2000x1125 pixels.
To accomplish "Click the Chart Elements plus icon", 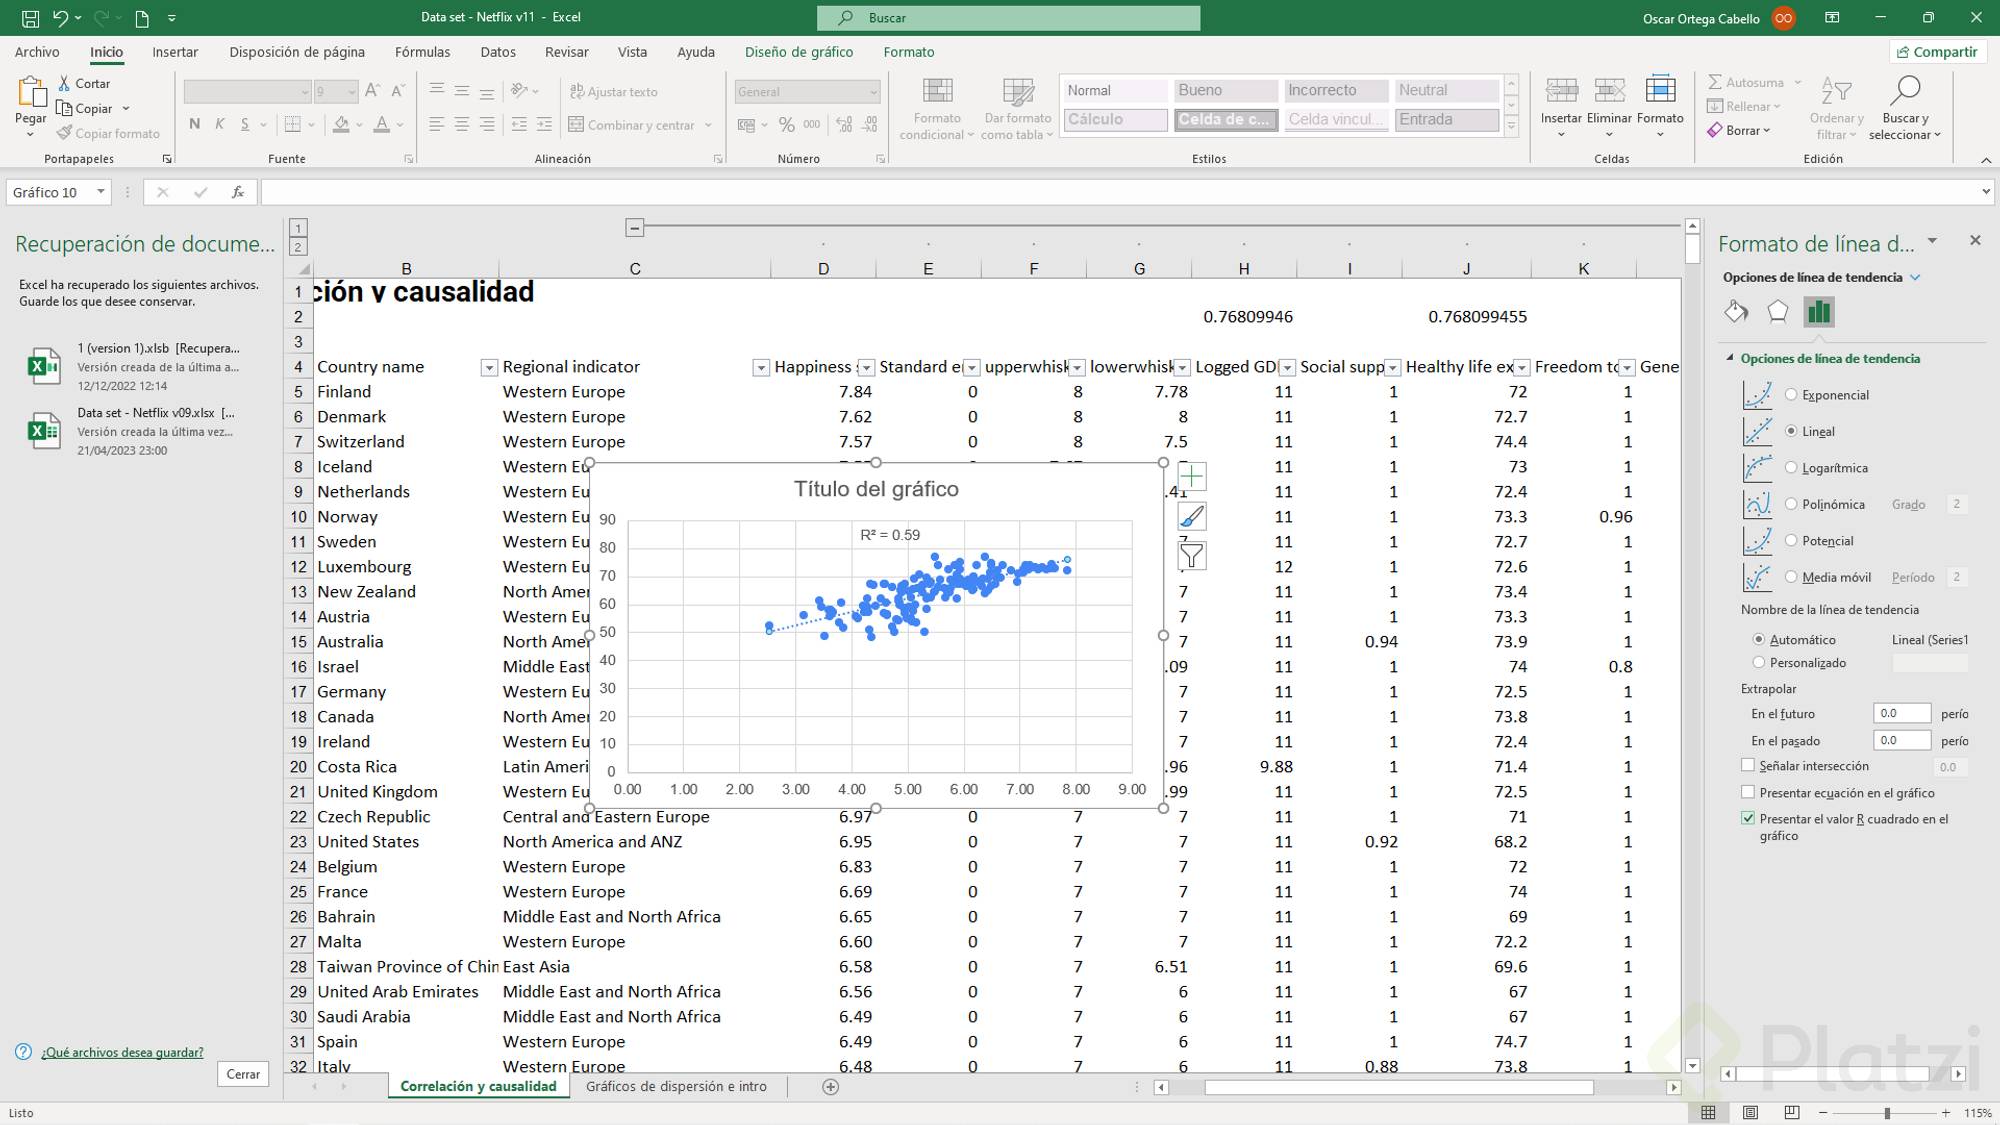I will (x=1191, y=477).
